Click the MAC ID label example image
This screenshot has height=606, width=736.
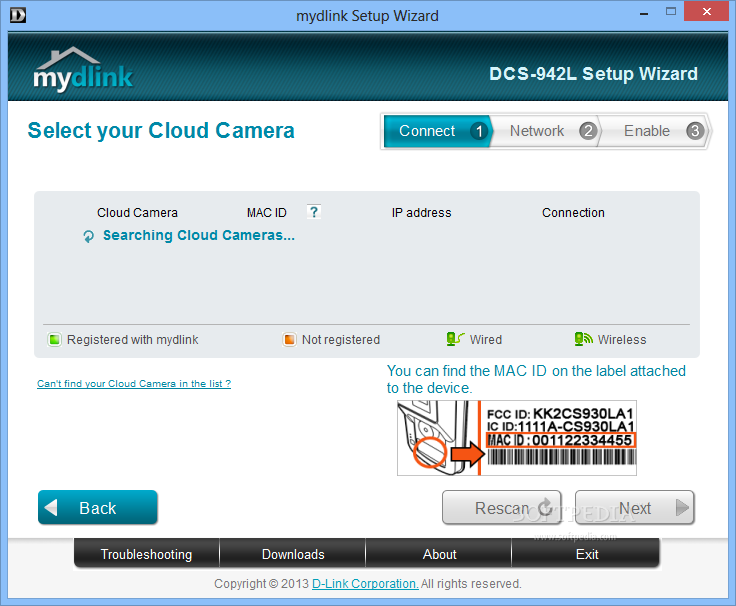517,437
